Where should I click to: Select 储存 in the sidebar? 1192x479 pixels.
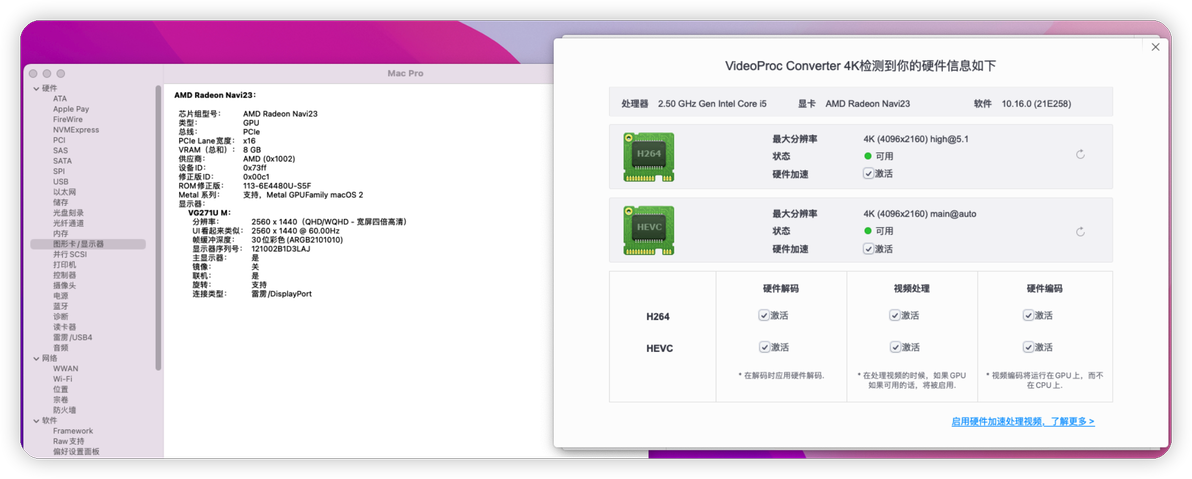[x=60, y=202]
